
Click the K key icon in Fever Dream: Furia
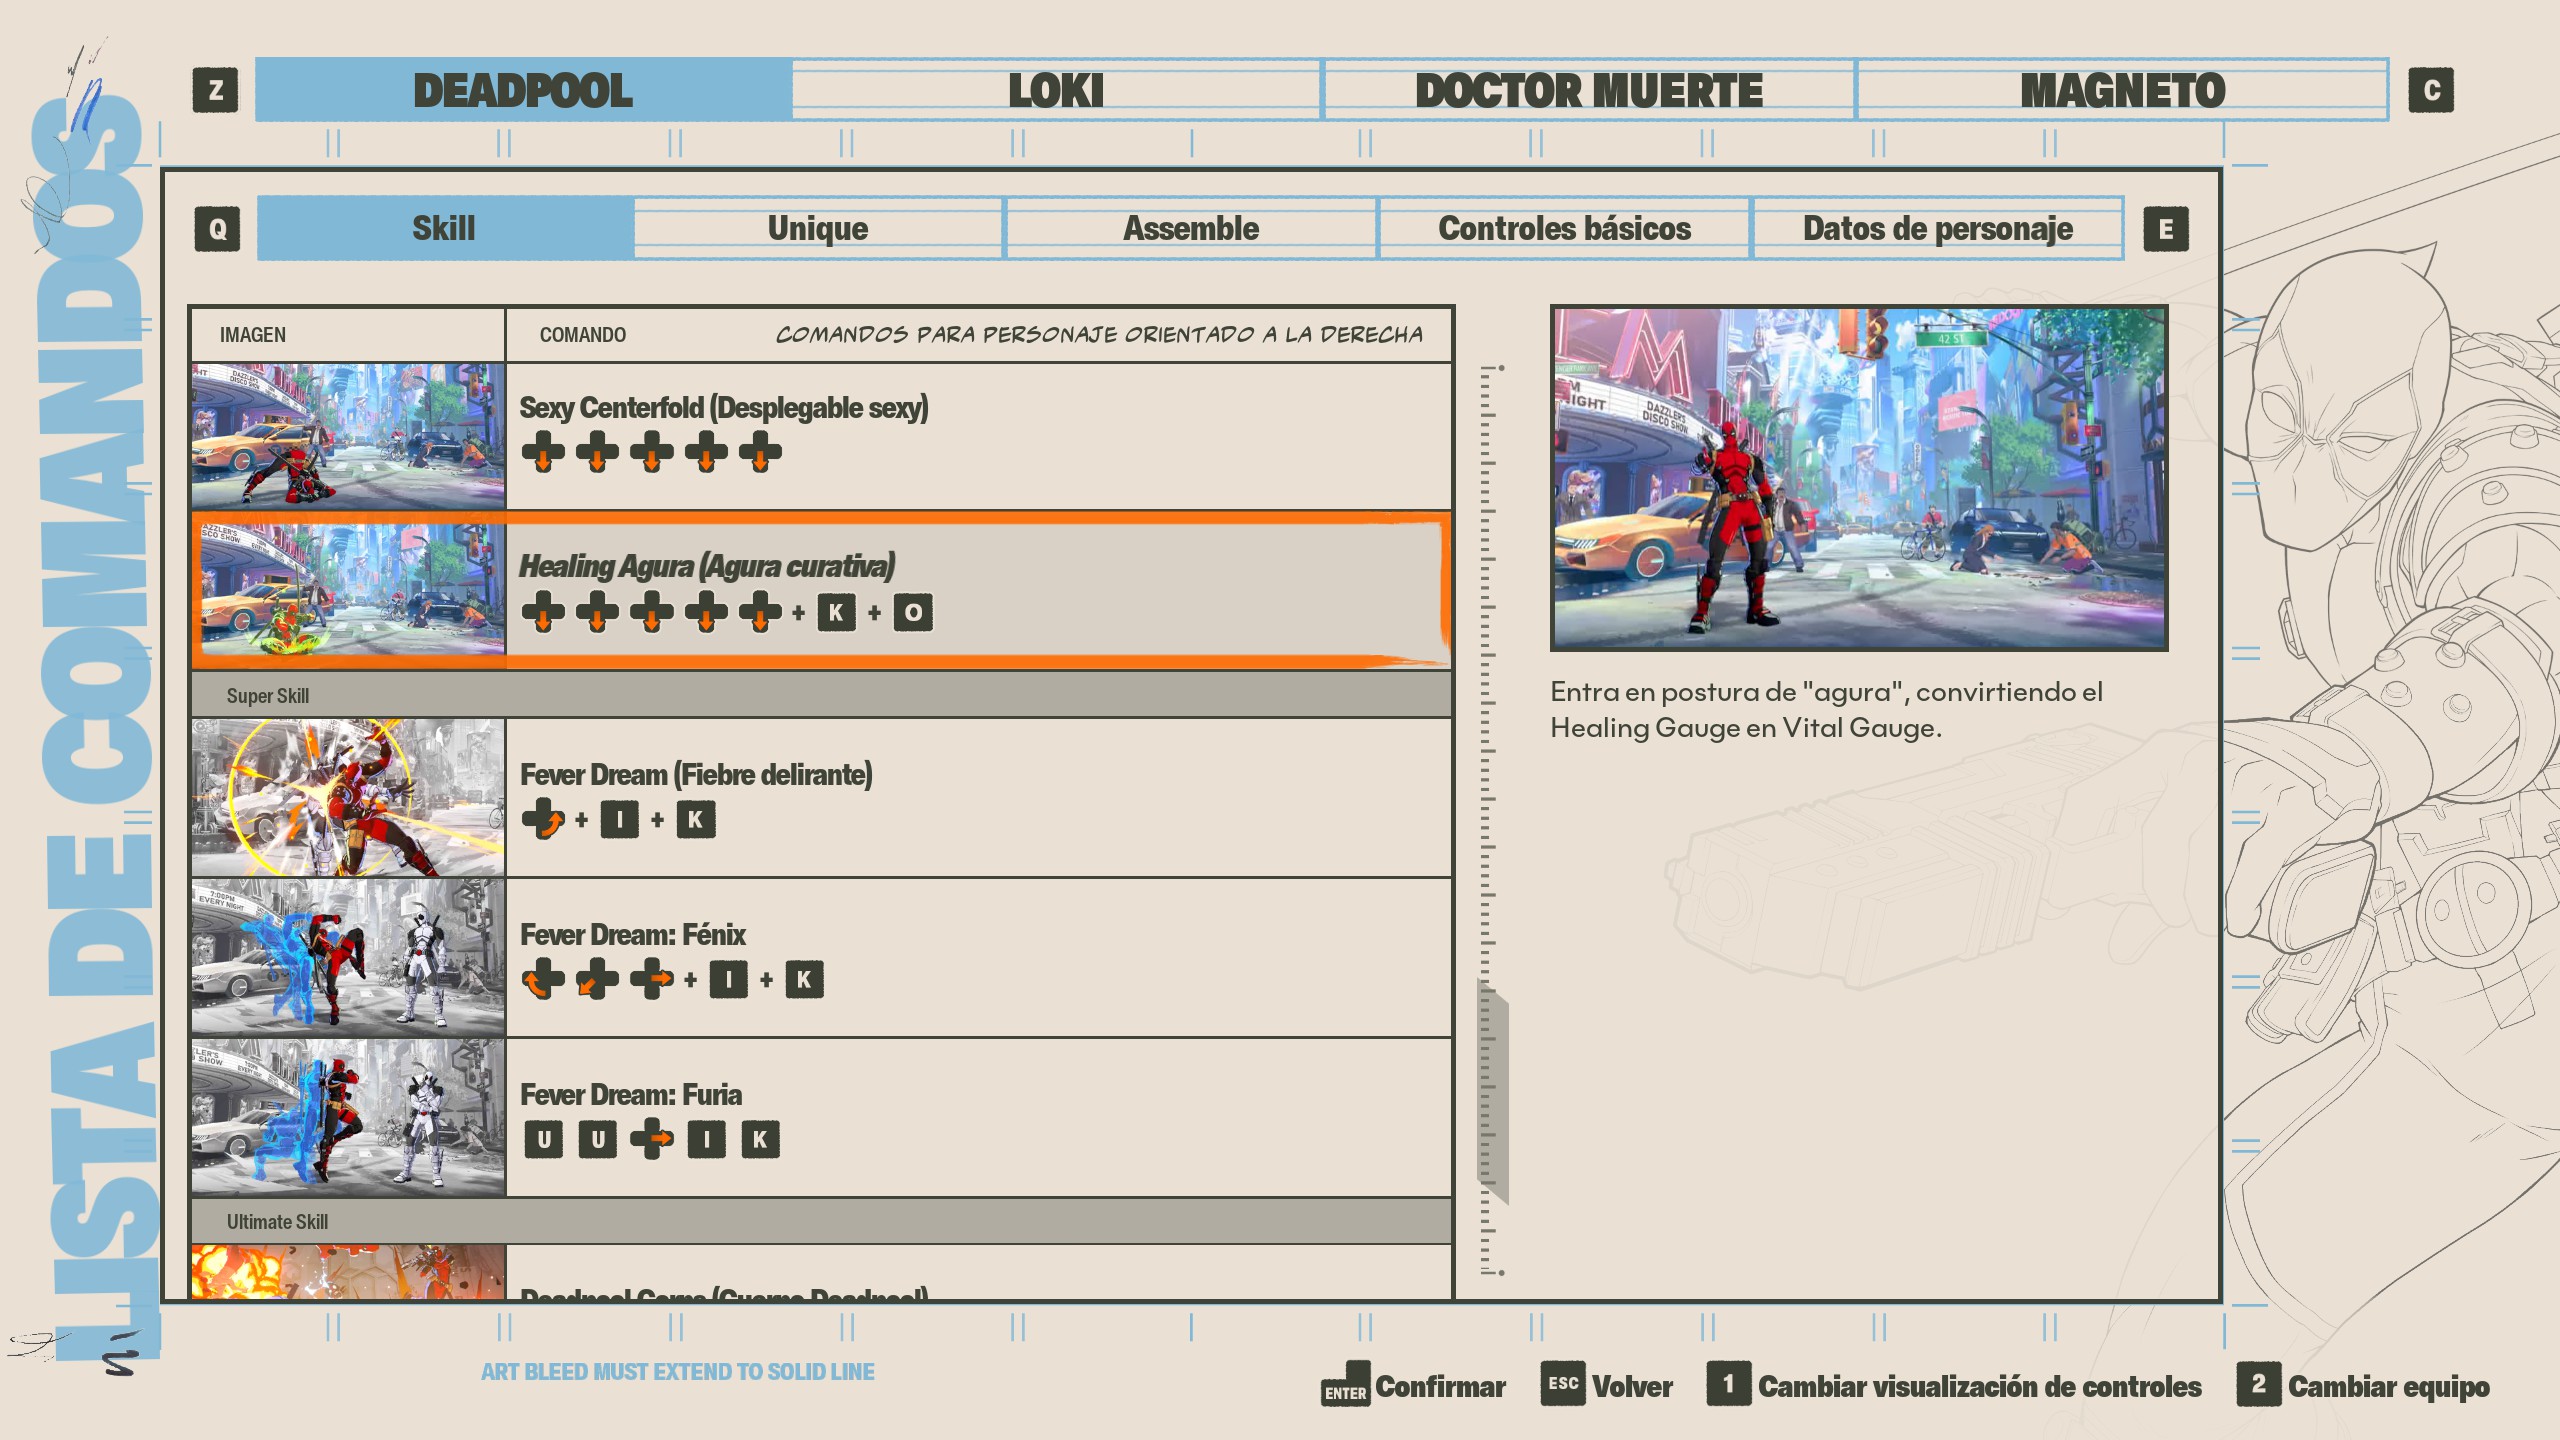pos(761,1140)
